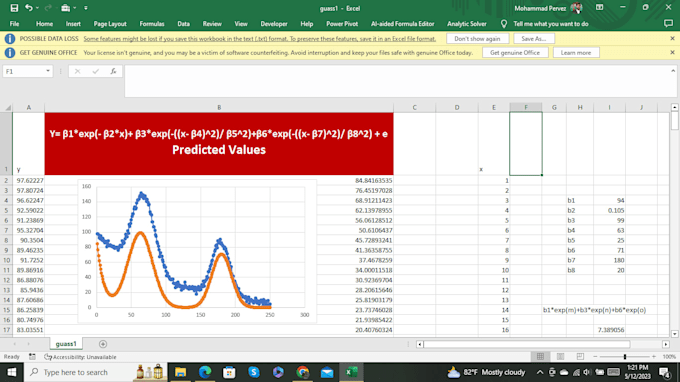Screen dimensions: 680x382
Task: Click the zoom slider handle
Action: point(625,356)
